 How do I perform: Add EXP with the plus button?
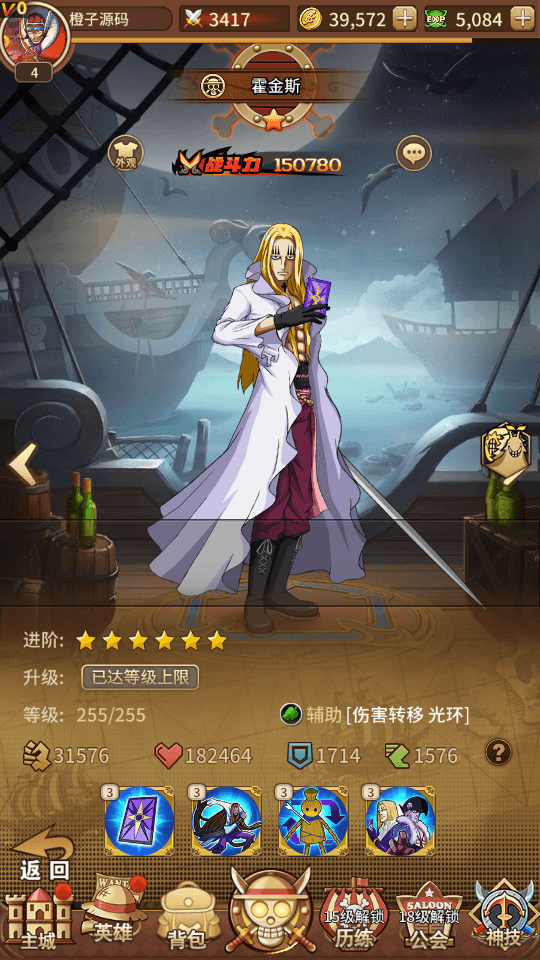pos(522,19)
